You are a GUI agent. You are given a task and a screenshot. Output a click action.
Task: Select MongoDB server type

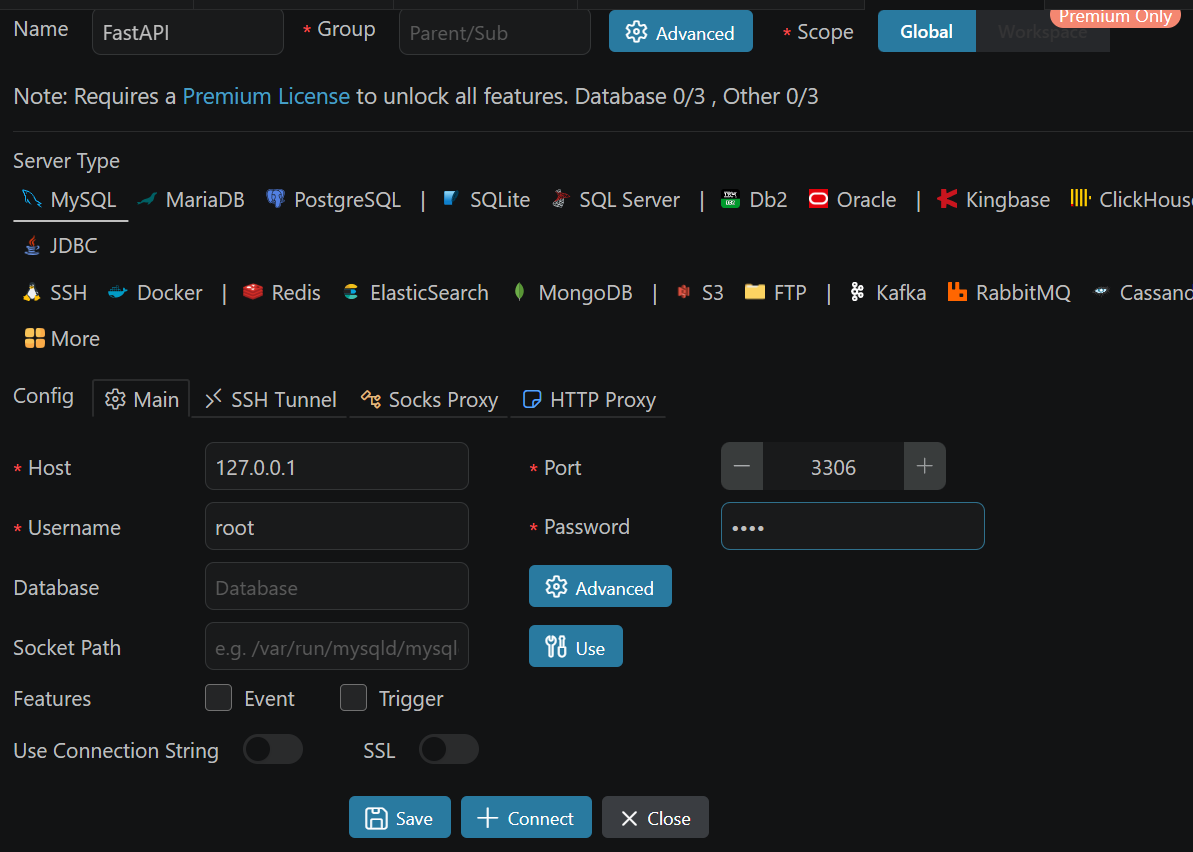pyautogui.click(x=572, y=293)
